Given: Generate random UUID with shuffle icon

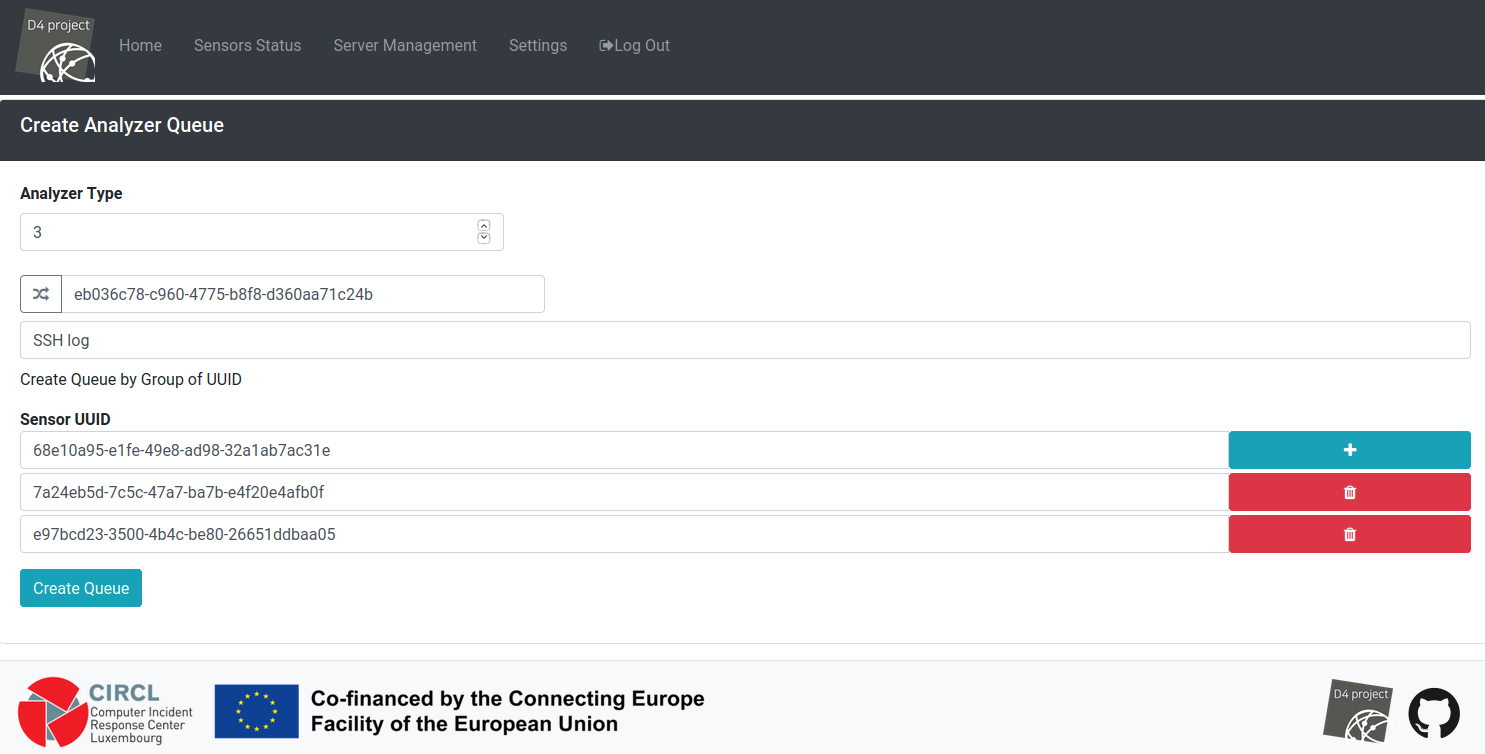Looking at the screenshot, I should 41,294.
